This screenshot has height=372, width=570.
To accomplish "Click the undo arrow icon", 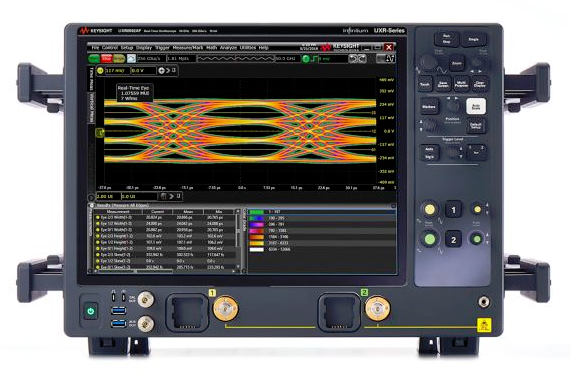I will coord(353,59).
